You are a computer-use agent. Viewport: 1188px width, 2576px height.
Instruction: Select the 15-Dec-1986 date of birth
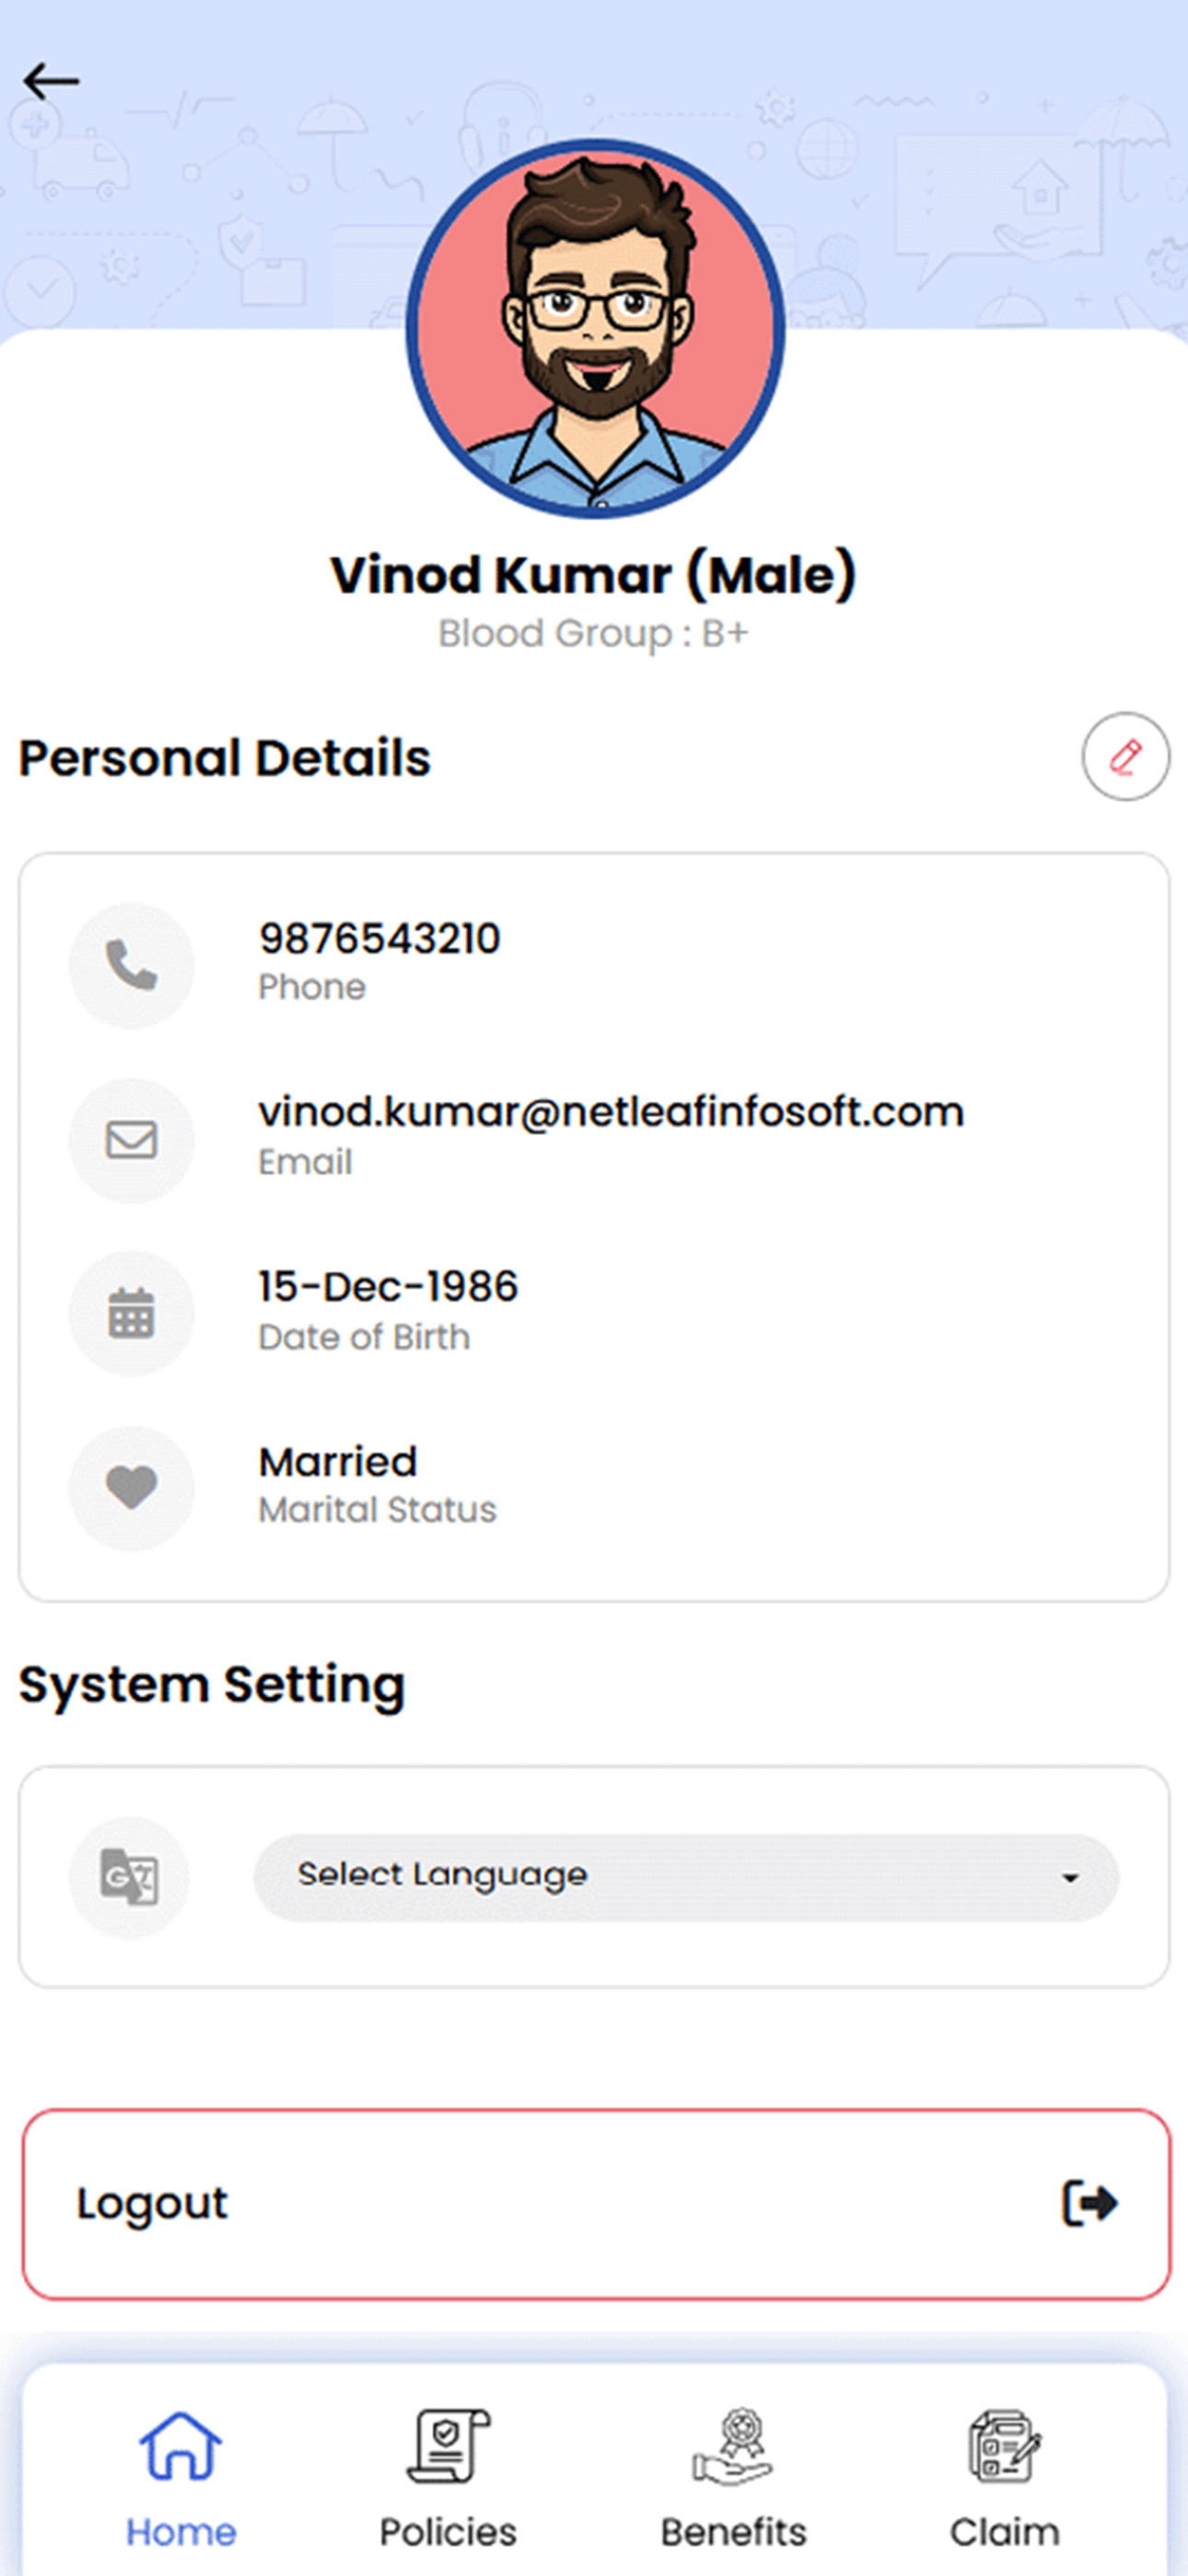(x=388, y=1287)
